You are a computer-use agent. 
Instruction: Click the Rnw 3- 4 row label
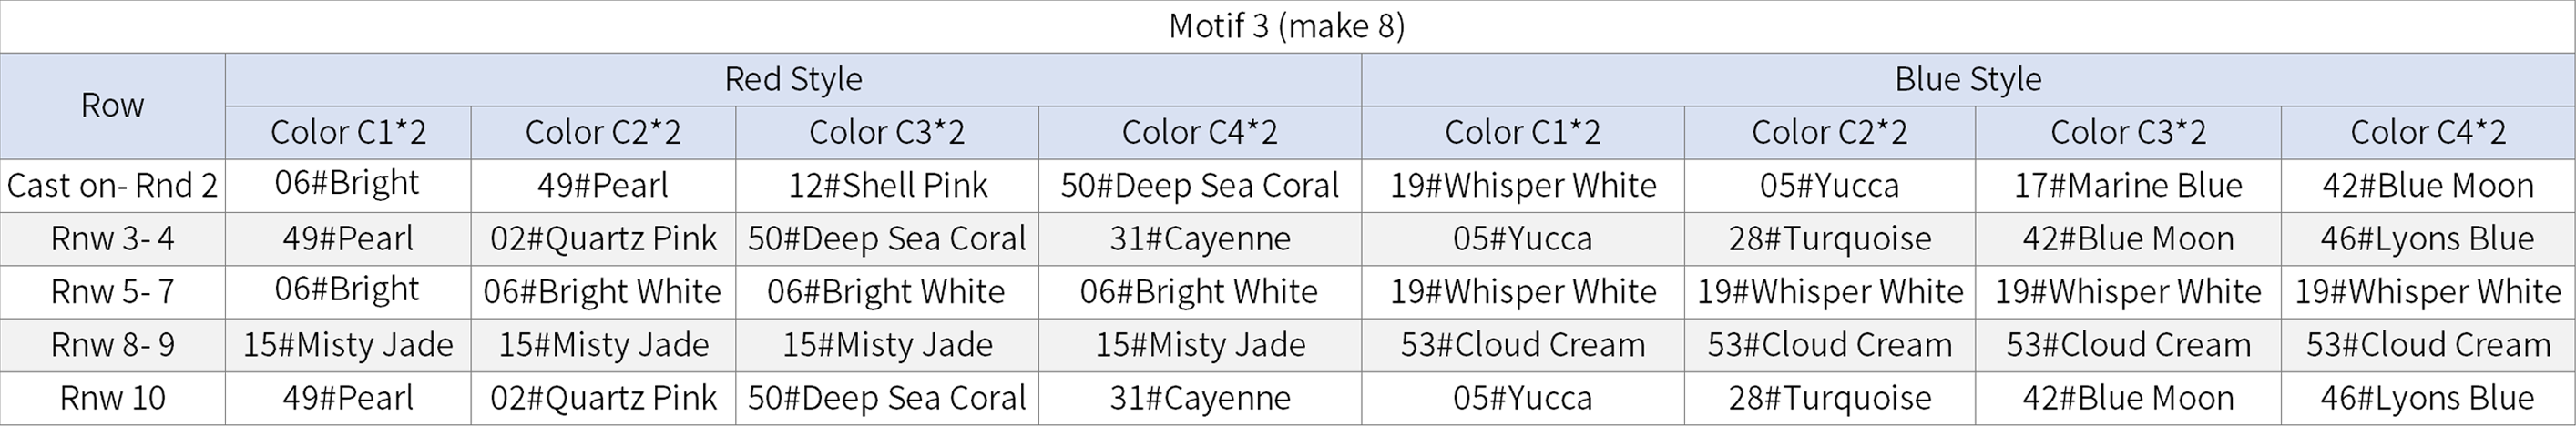pos(113,239)
